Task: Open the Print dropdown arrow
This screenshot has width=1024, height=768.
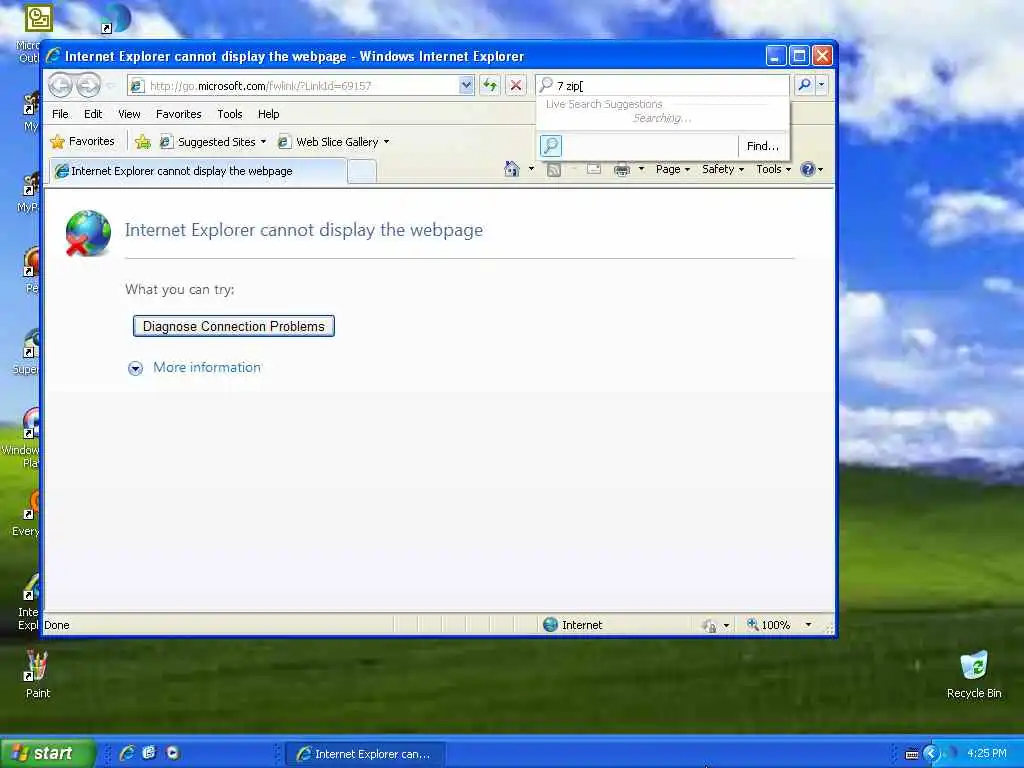Action: (x=641, y=169)
